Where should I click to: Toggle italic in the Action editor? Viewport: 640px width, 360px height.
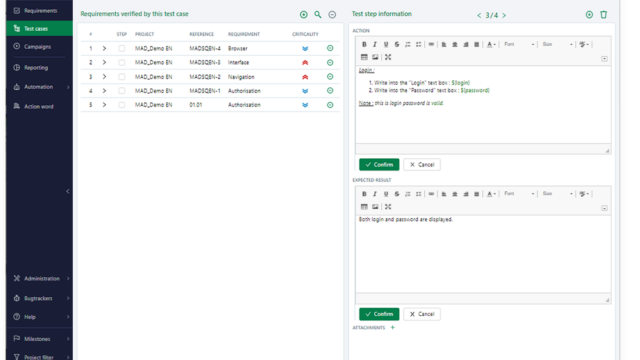coord(375,44)
